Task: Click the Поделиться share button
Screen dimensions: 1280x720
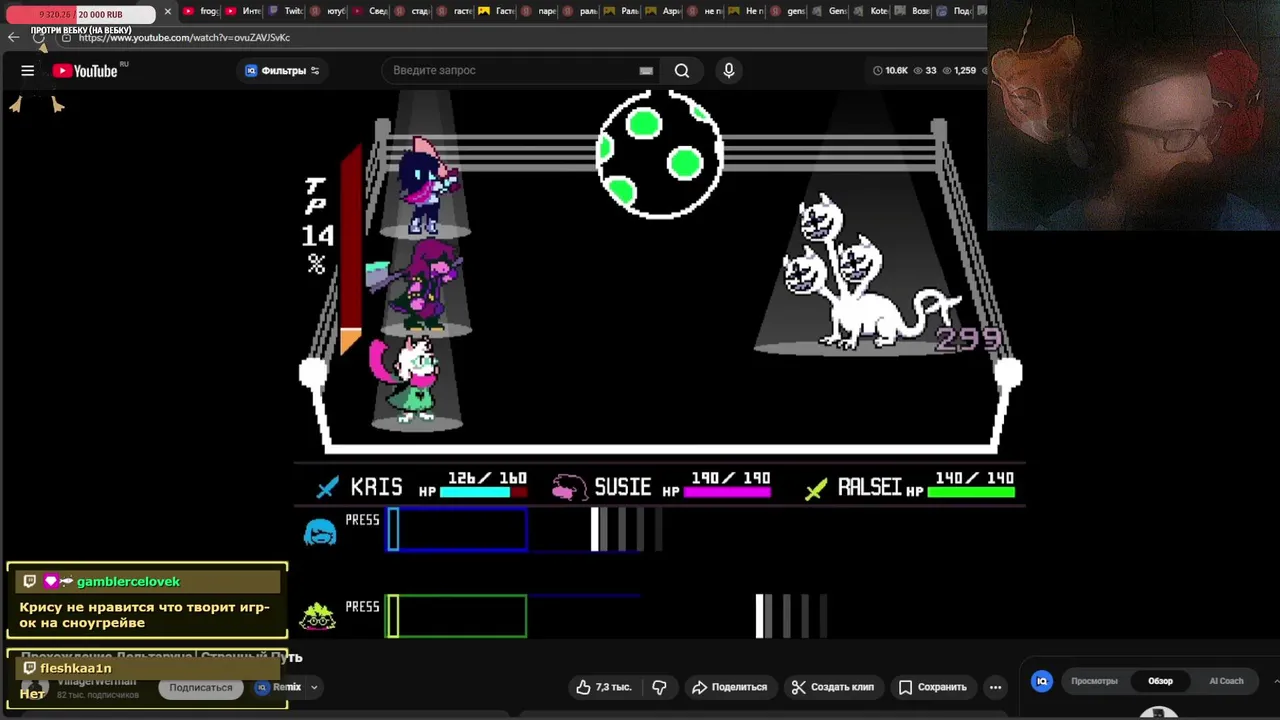Action: [729, 687]
